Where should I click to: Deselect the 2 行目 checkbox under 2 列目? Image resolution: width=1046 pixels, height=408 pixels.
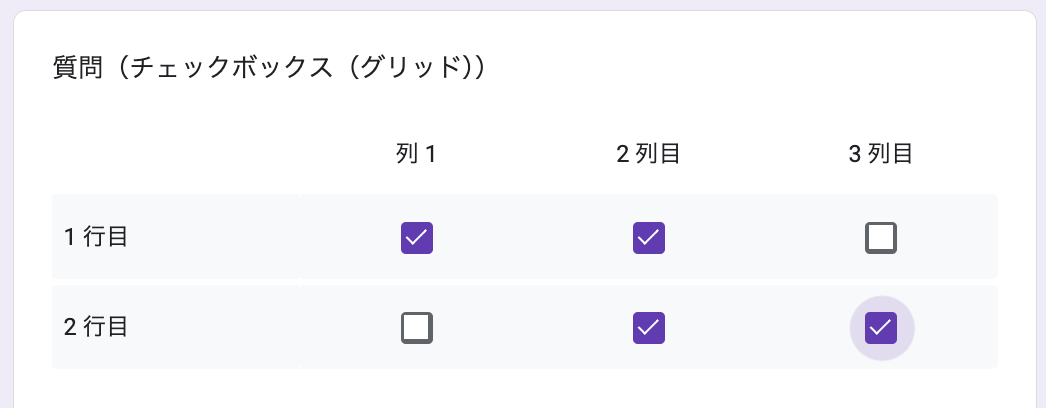649,327
